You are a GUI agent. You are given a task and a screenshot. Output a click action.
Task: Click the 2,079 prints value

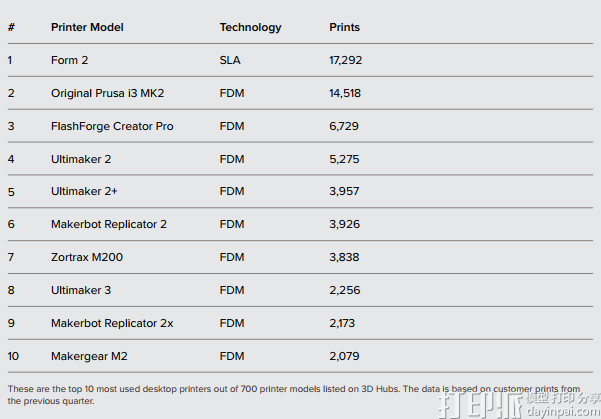344,356
